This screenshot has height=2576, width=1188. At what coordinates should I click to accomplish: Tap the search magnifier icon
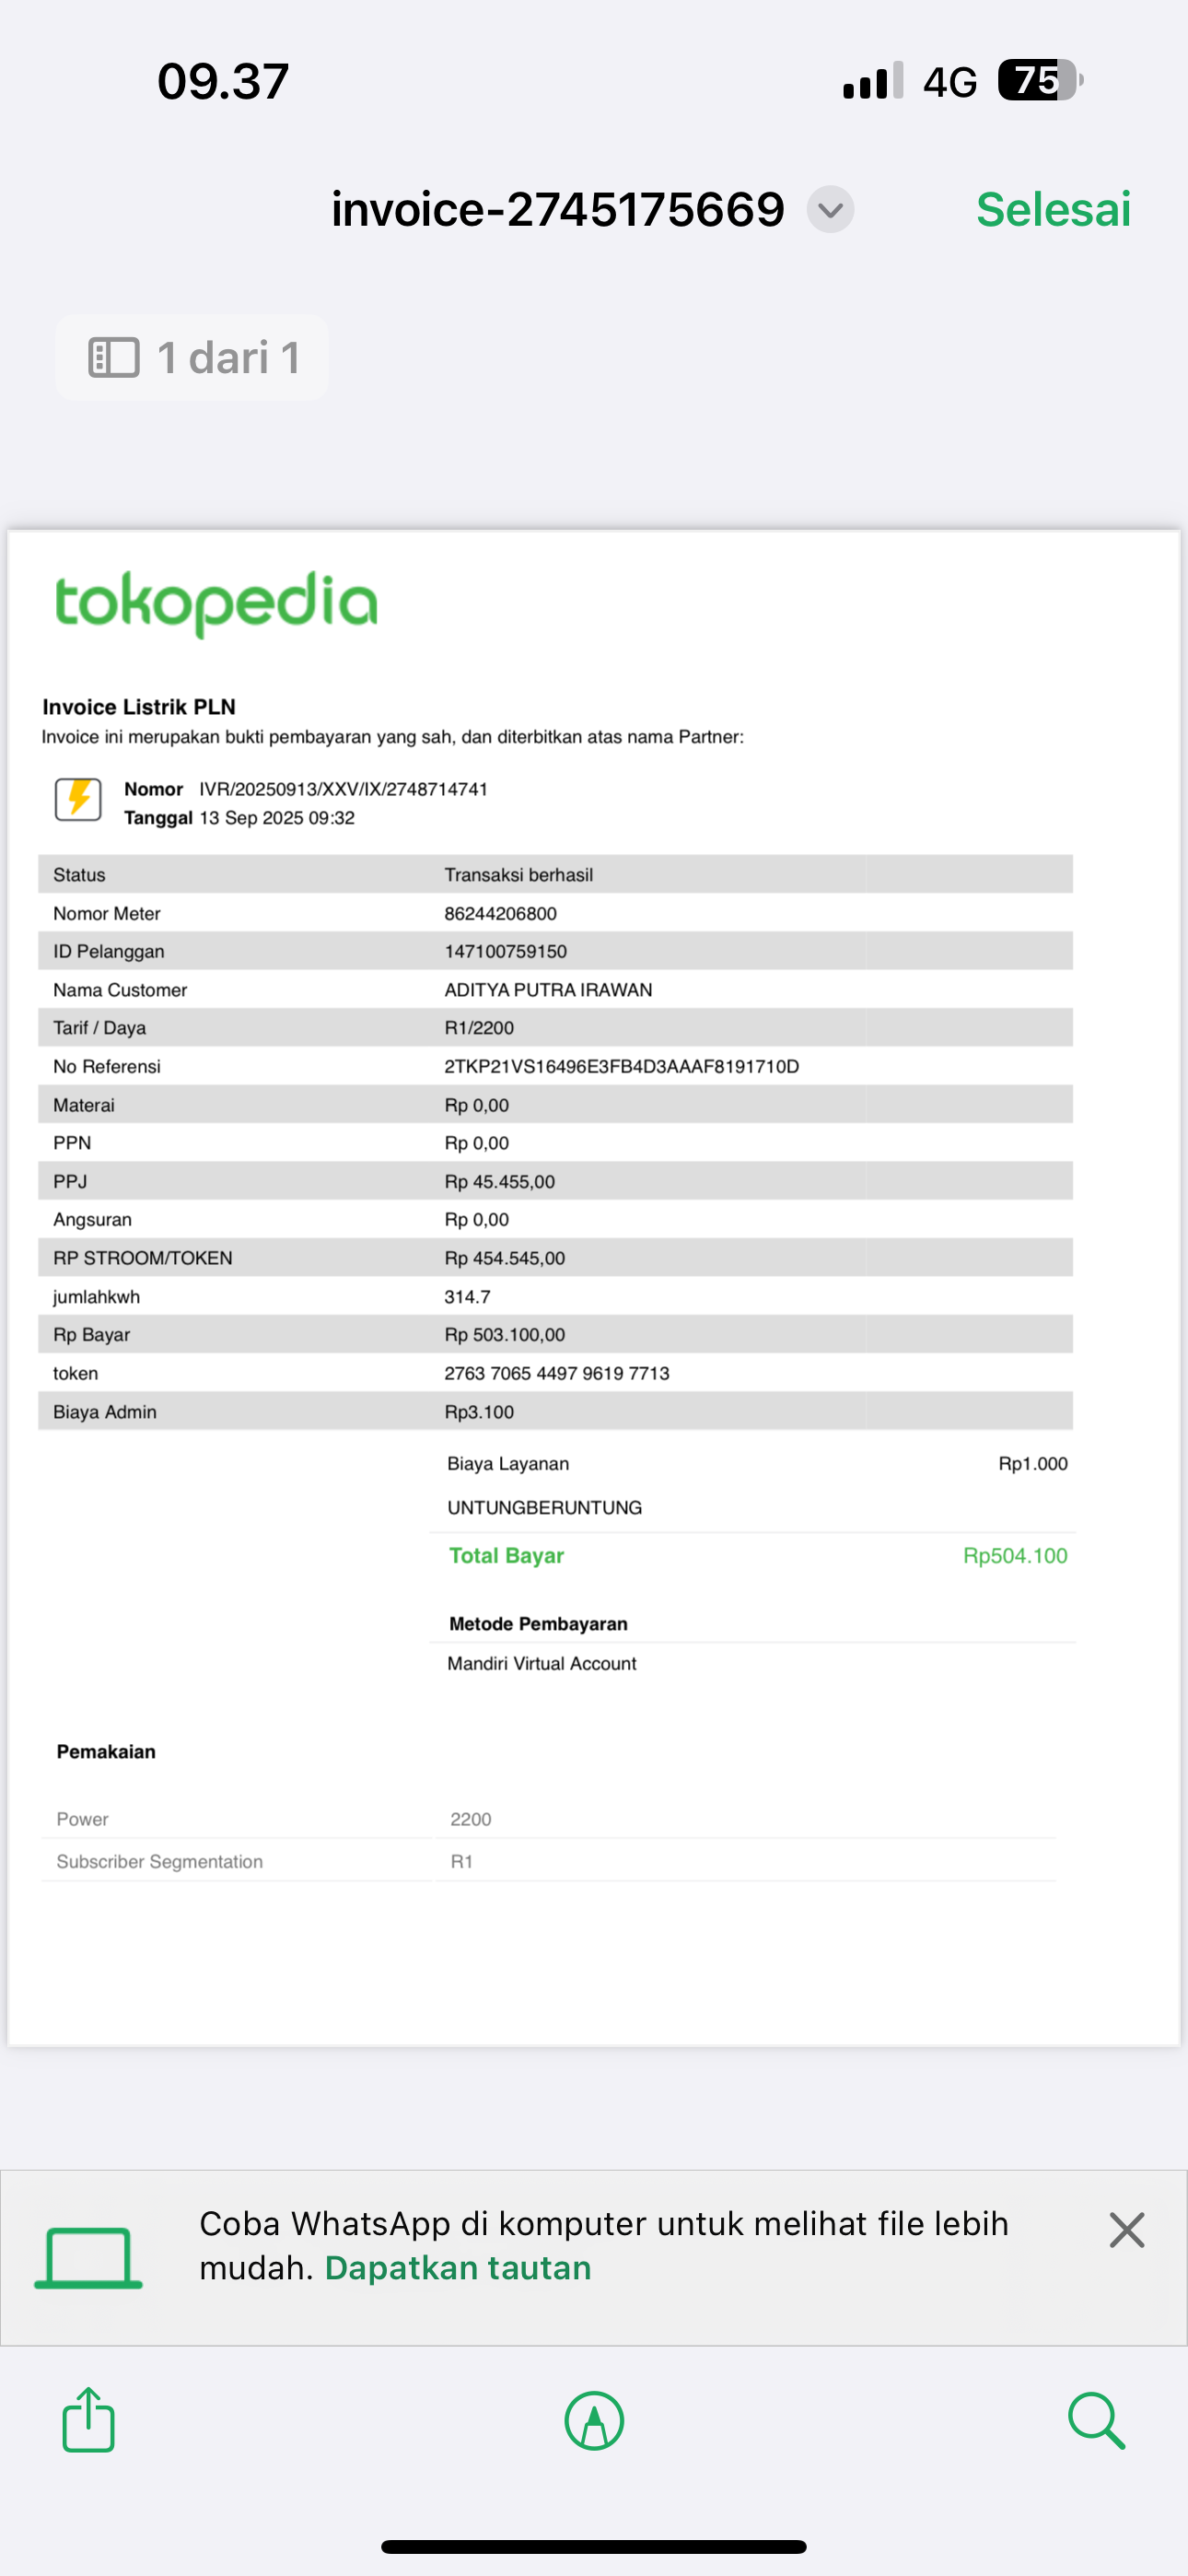1096,2421
